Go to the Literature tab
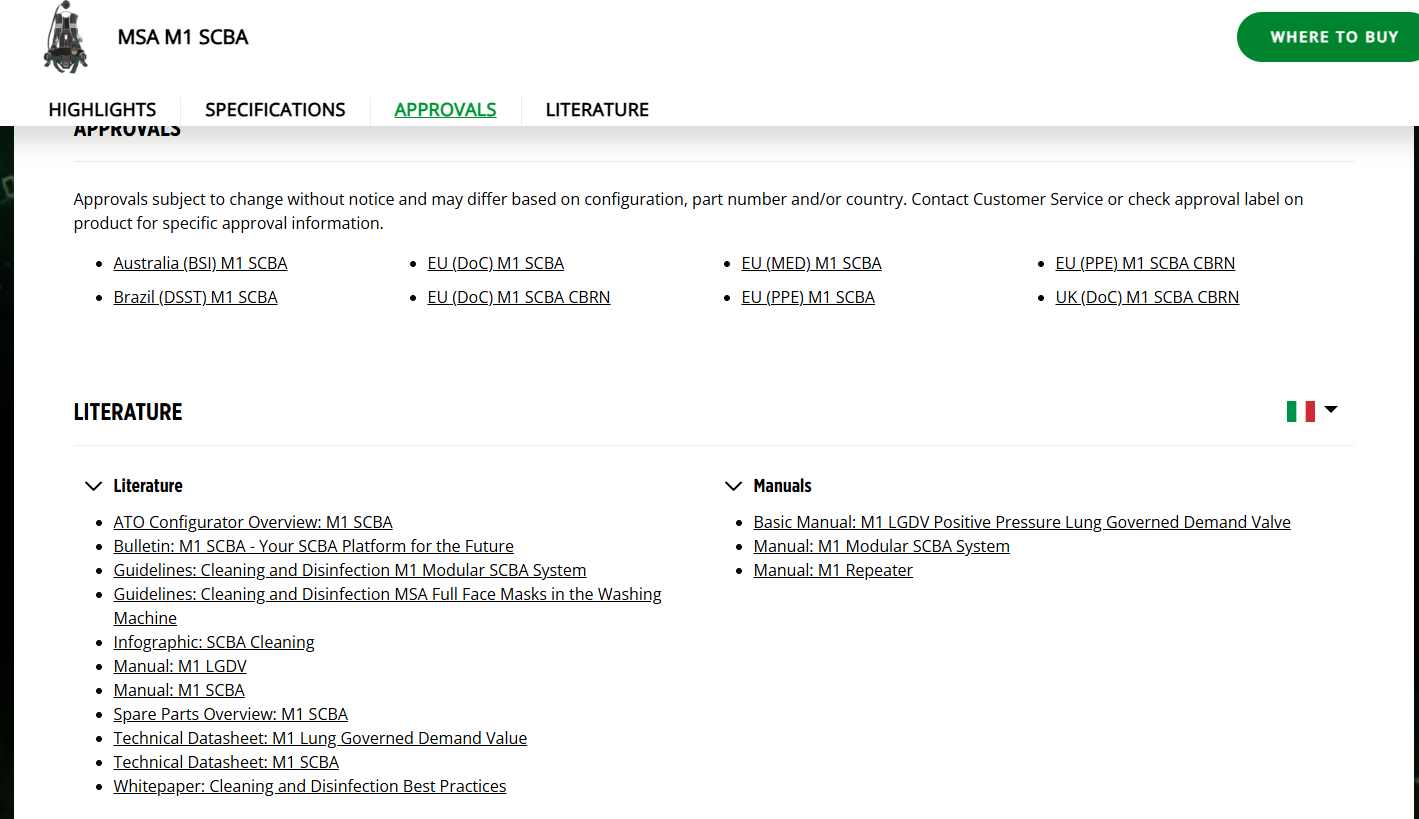The image size is (1419, 819). pyautogui.click(x=597, y=110)
